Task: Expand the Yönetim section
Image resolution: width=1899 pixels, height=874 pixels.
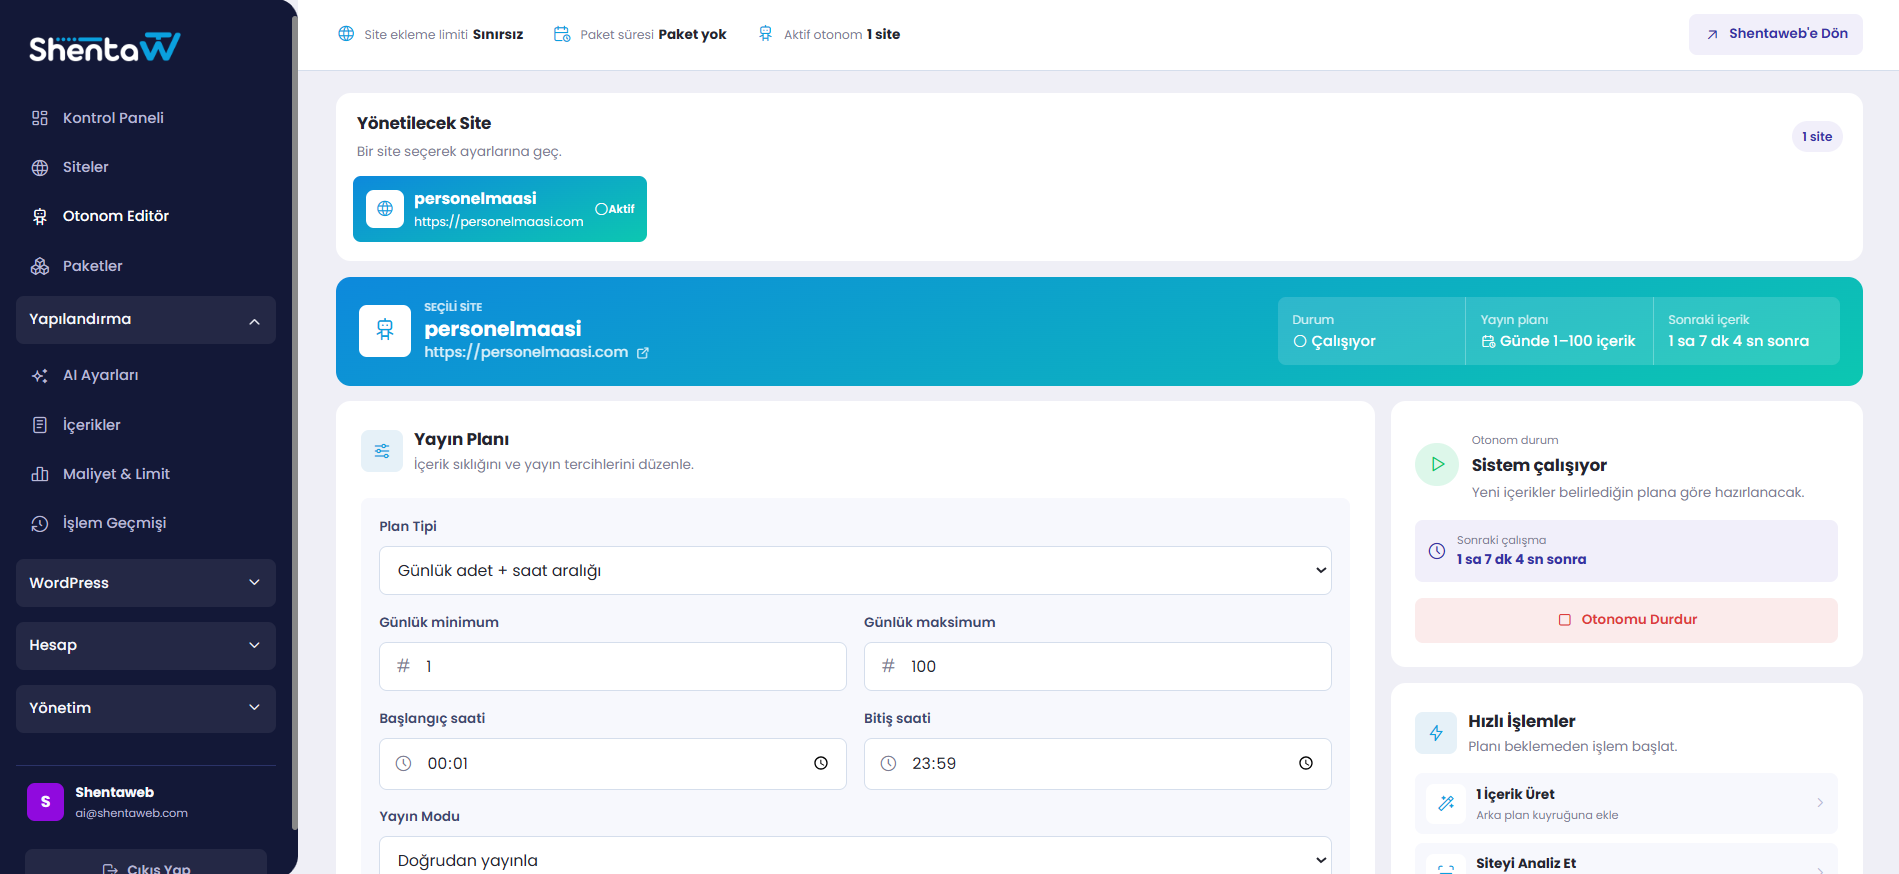Action: coord(146,709)
